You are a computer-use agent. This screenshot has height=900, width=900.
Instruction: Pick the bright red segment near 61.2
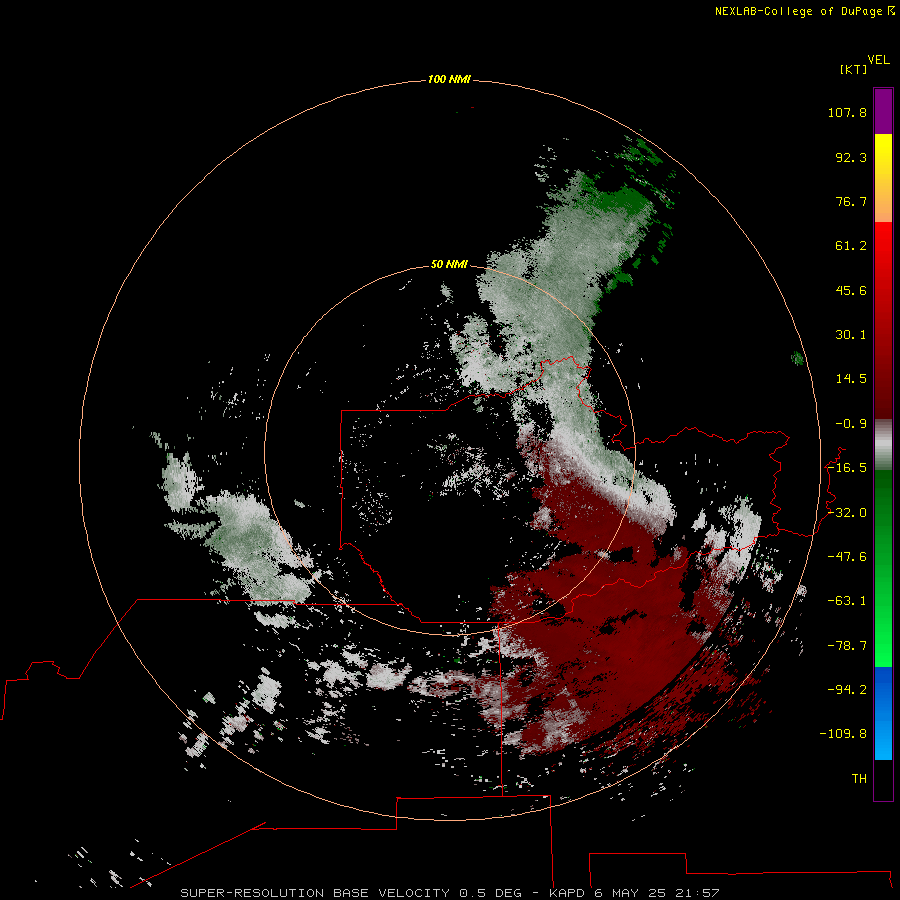883,247
